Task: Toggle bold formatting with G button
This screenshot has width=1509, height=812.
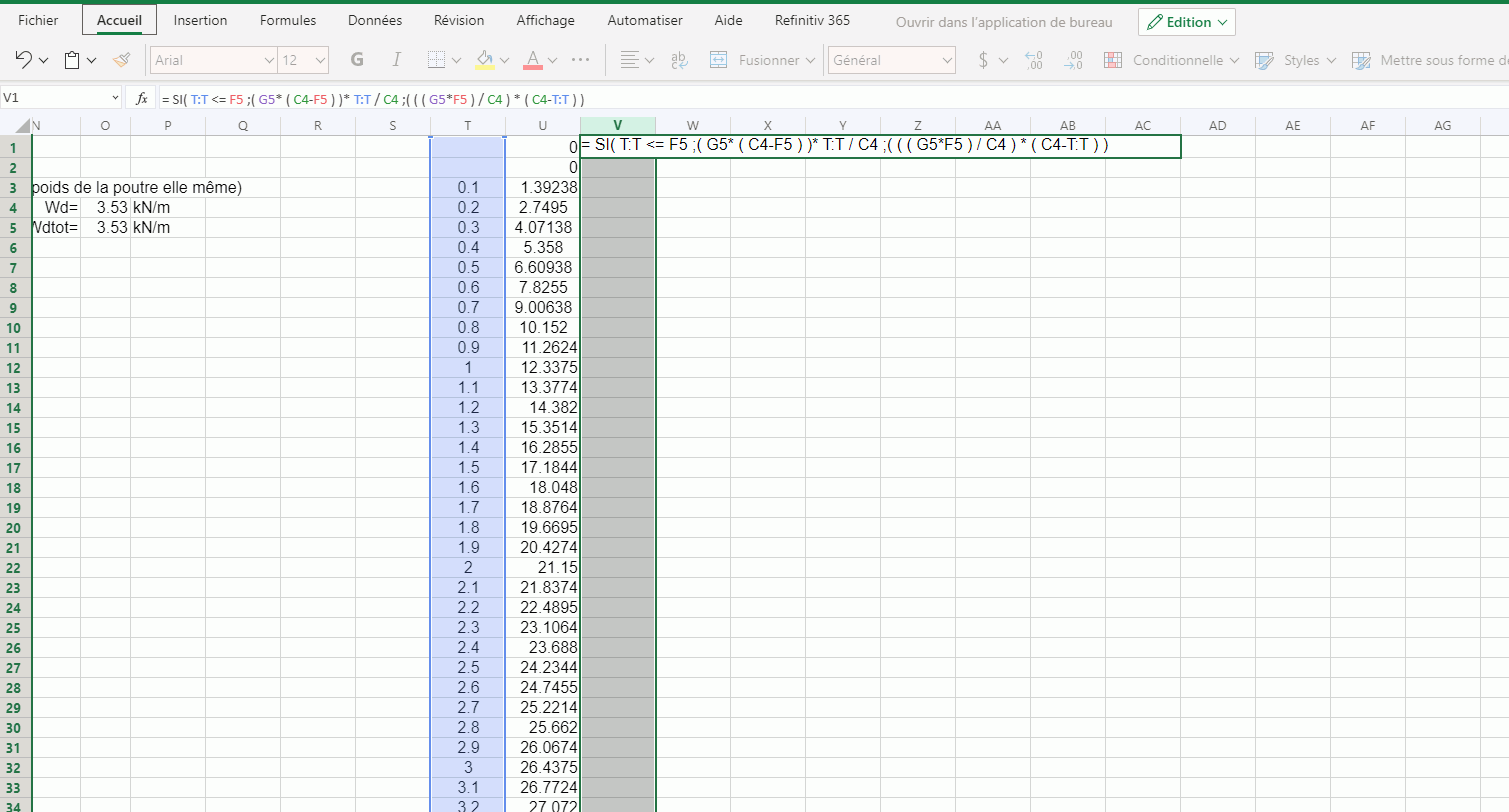Action: (x=357, y=60)
